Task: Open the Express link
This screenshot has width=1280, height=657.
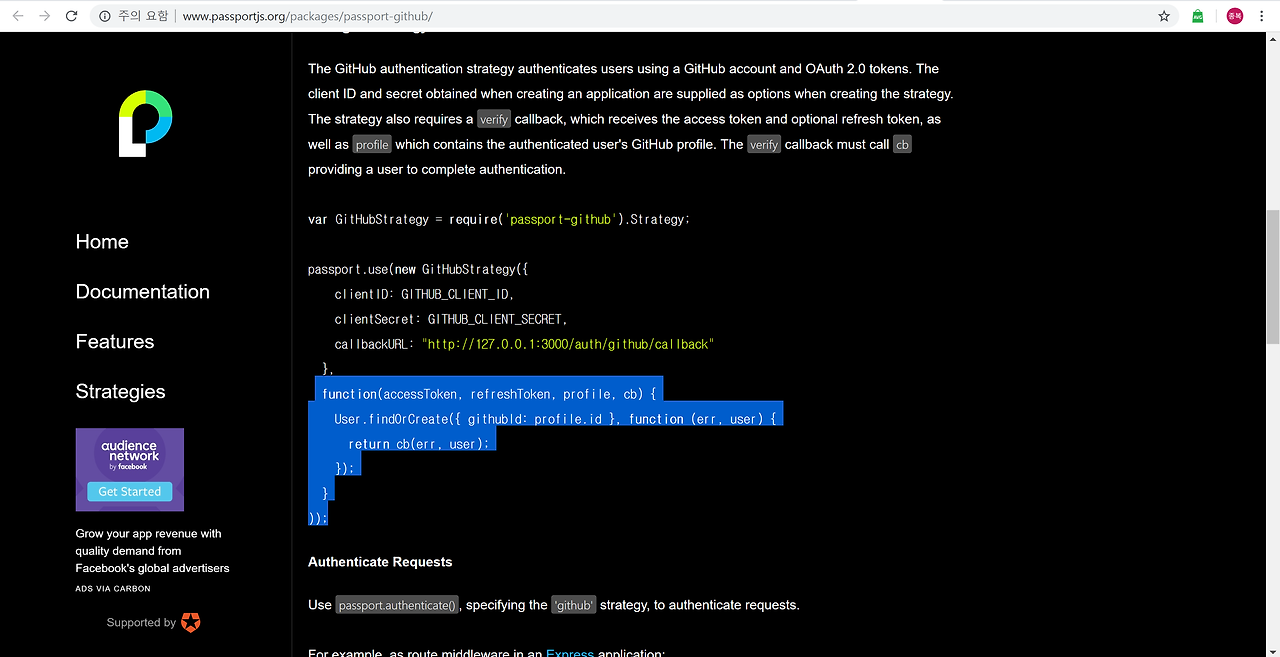Action: [570, 653]
